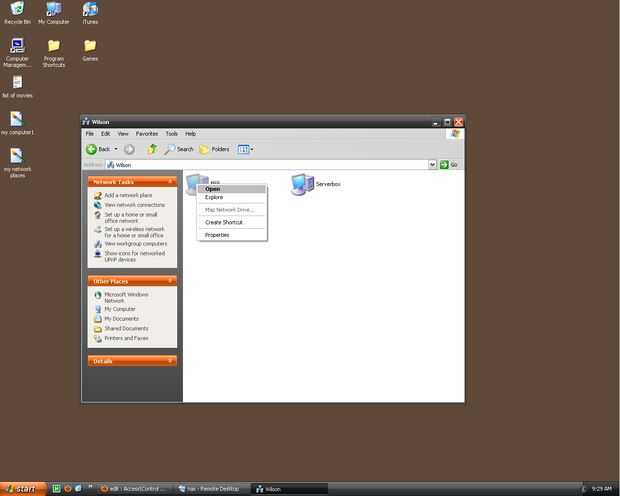Screen dimensions: 620x496
Task: Open the Favorites menu
Action: point(147,134)
